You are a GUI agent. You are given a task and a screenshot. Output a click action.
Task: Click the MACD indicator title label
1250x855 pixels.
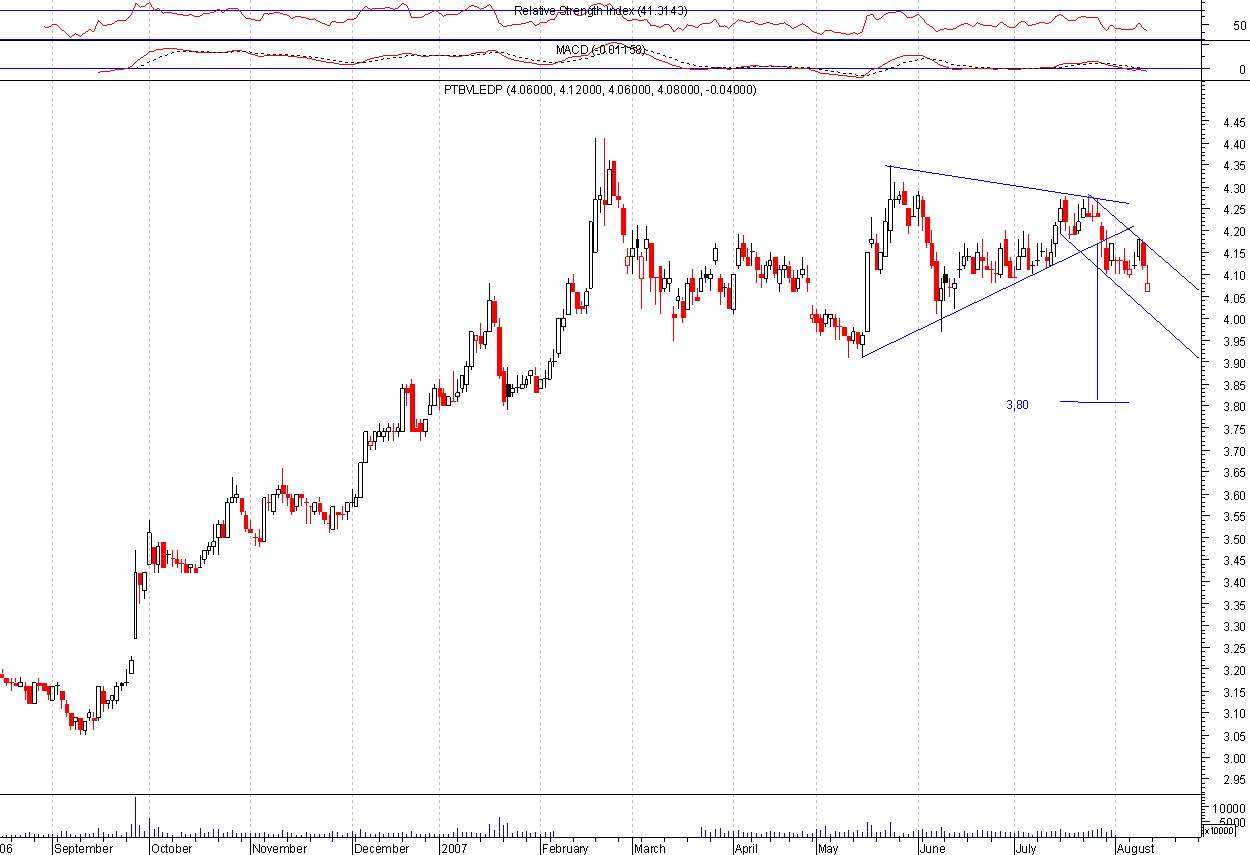point(600,49)
